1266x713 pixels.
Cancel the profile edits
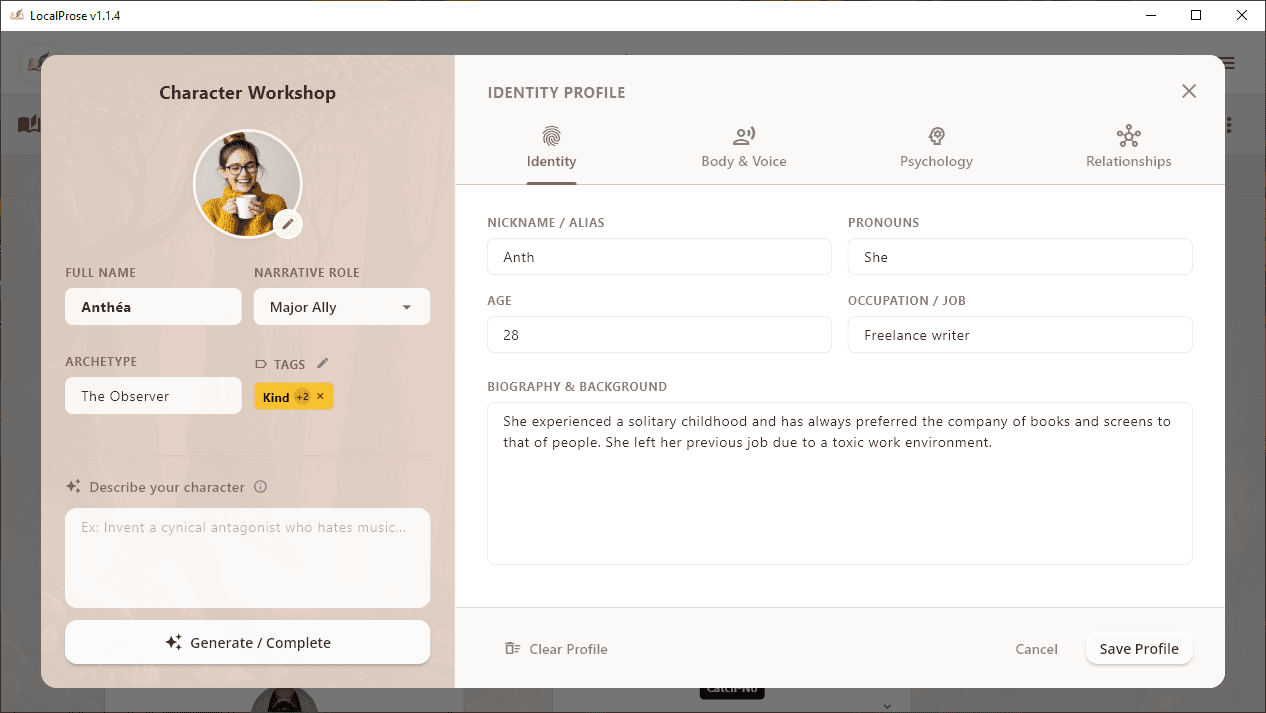(1036, 648)
